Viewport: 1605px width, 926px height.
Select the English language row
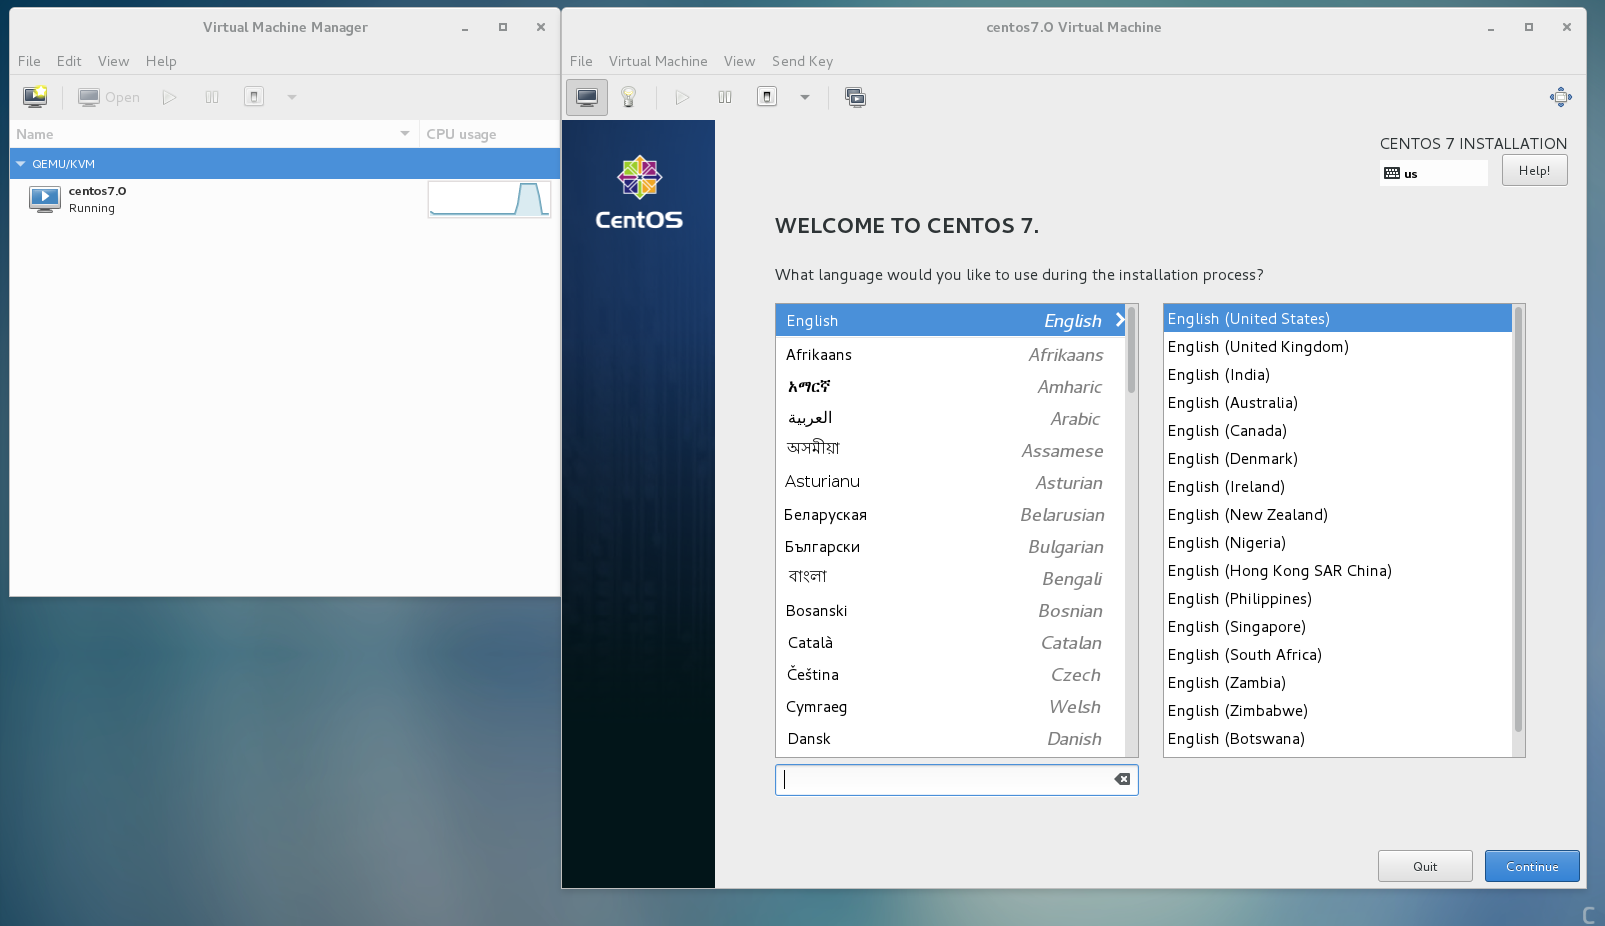point(950,320)
